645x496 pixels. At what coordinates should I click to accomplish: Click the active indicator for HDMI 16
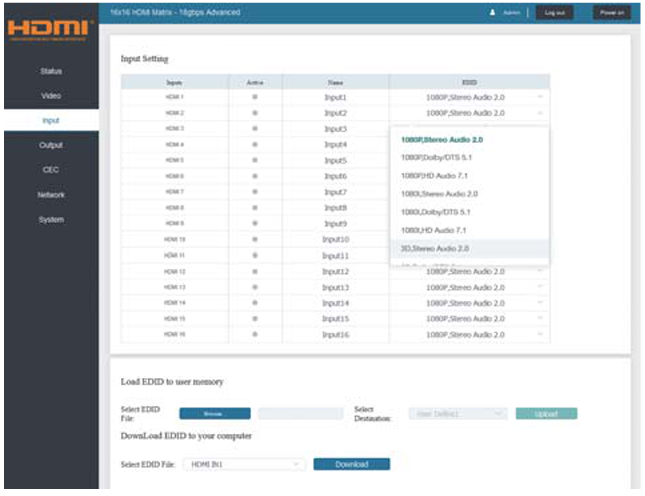point(255,334)
